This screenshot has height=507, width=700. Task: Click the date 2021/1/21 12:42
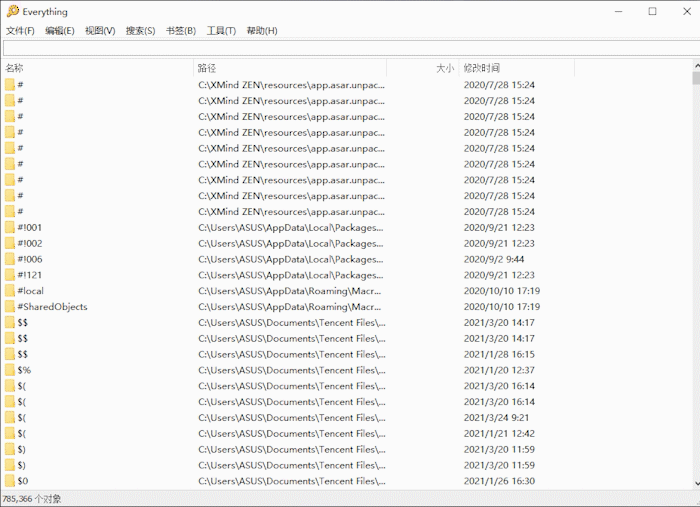tap(499, 433)
